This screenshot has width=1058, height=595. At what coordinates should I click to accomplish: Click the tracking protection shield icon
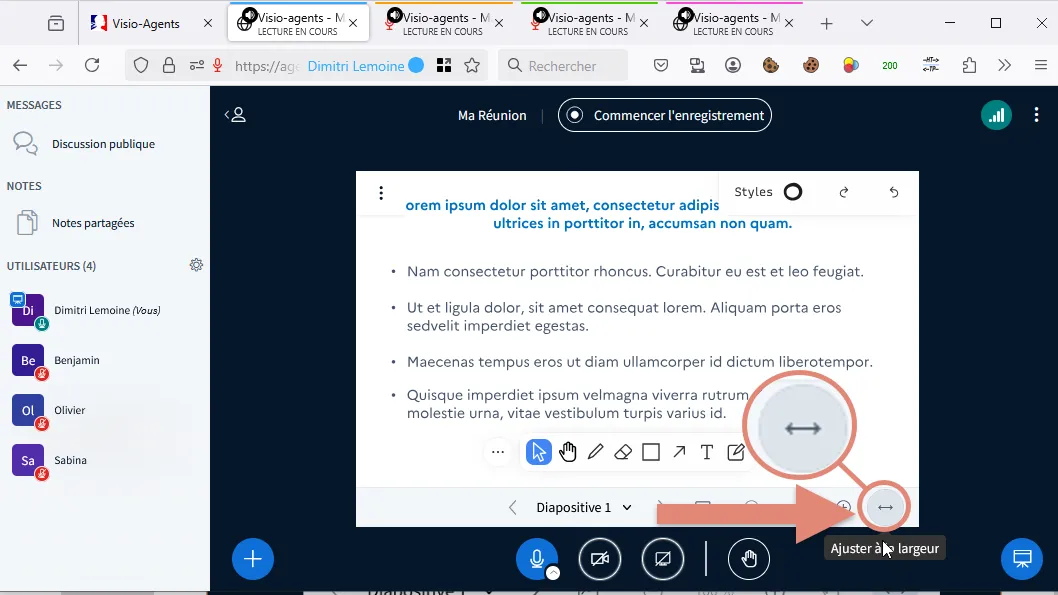[x=140, y=65]
